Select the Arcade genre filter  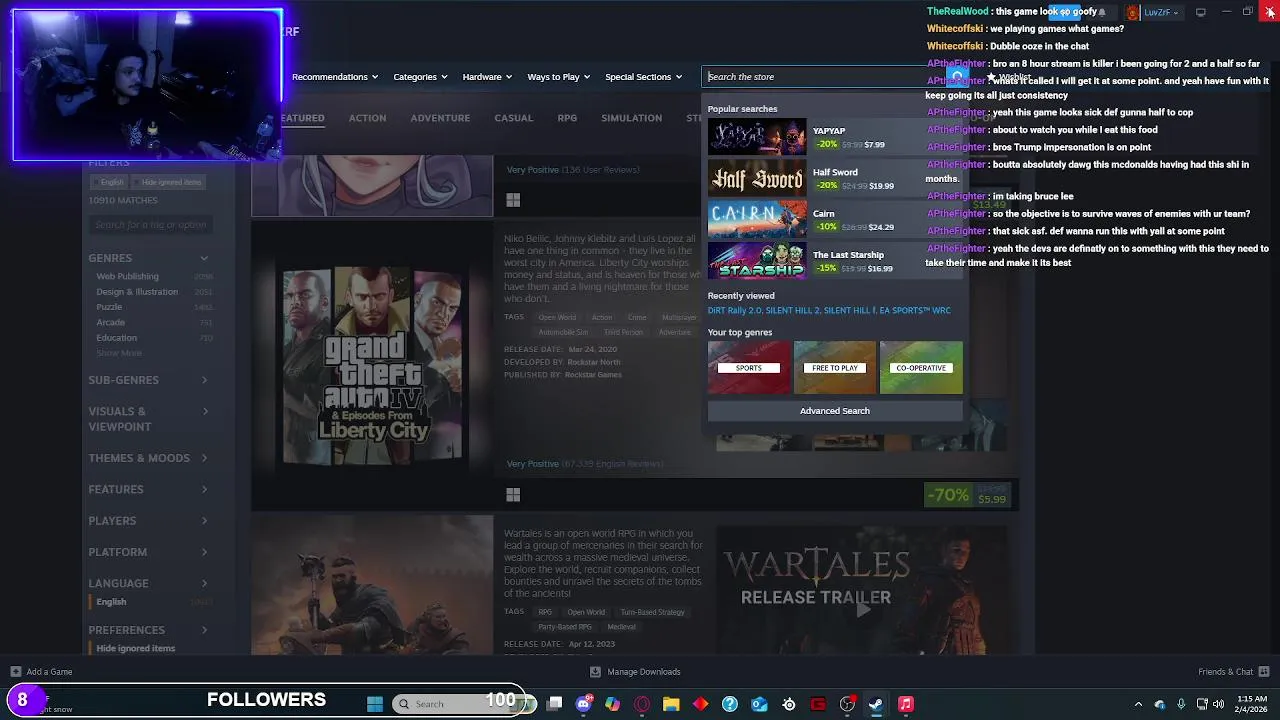tap(111, 322)
